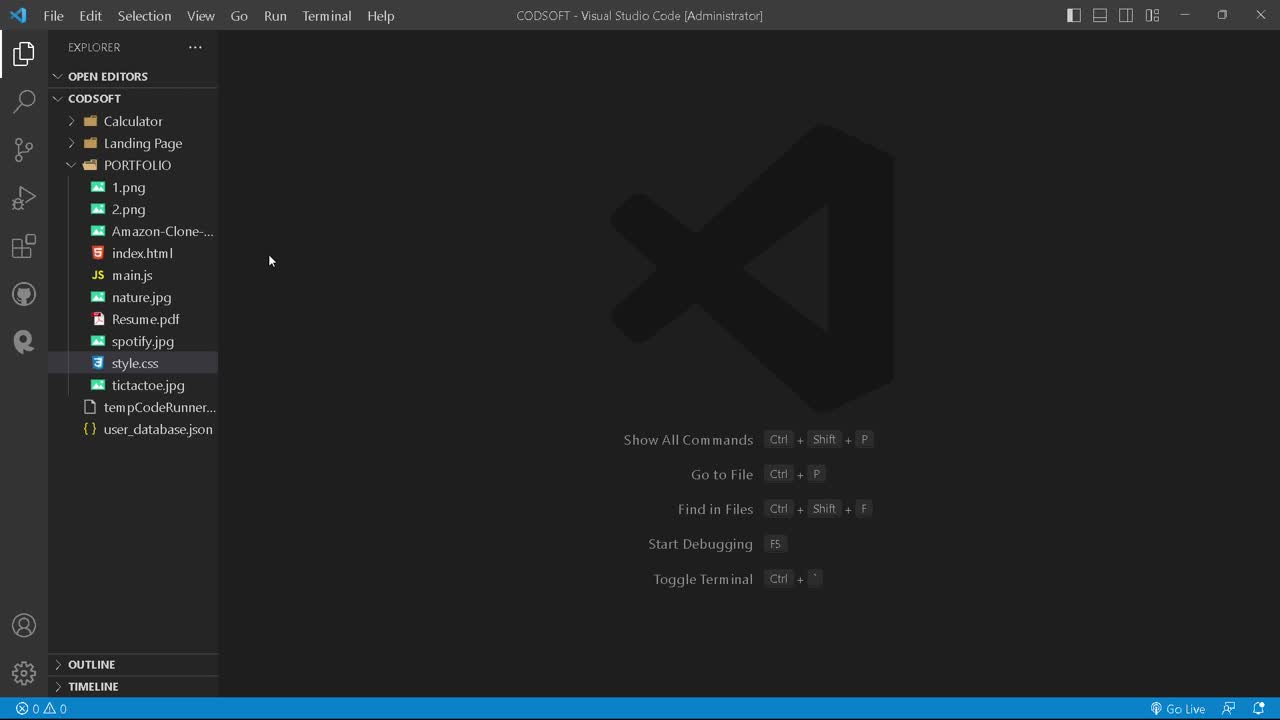
Task: Open Explorer views and more actions ellipsis
Action: pos(195,47)
